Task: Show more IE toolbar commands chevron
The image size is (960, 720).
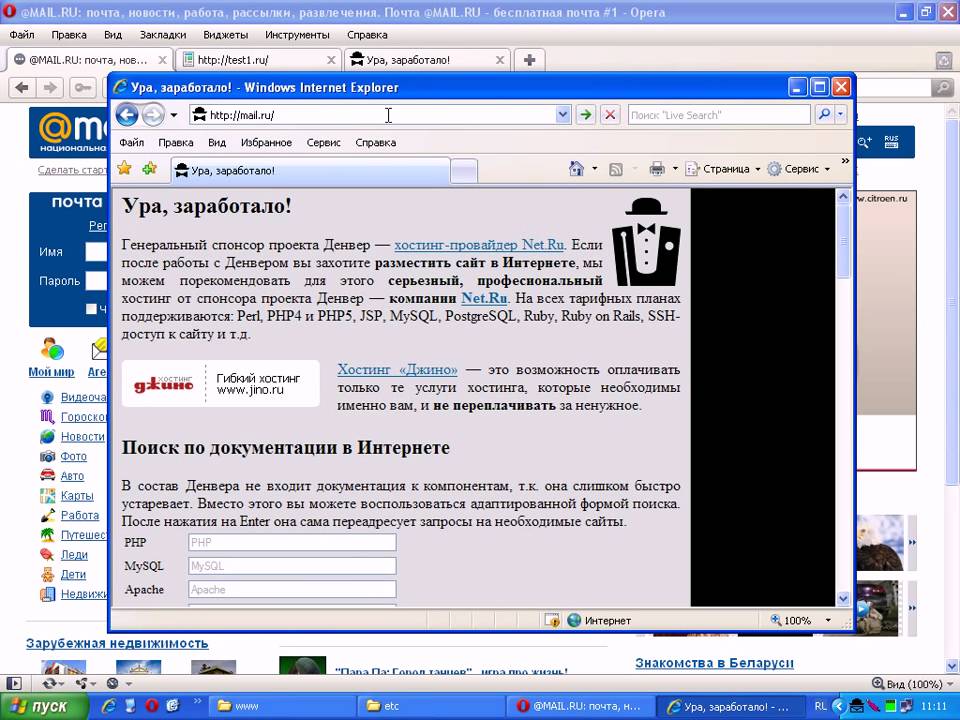Action: (845, 161)
